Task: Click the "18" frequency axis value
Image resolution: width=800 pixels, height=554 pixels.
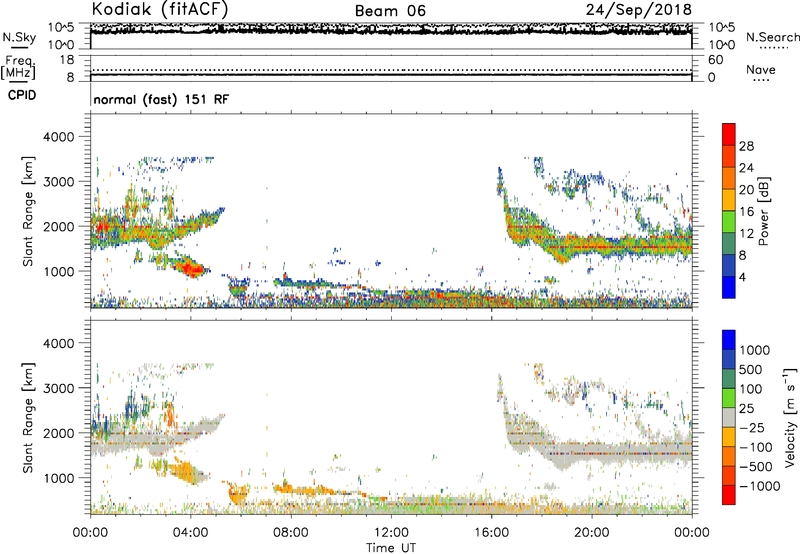Action: coord(67,60)
